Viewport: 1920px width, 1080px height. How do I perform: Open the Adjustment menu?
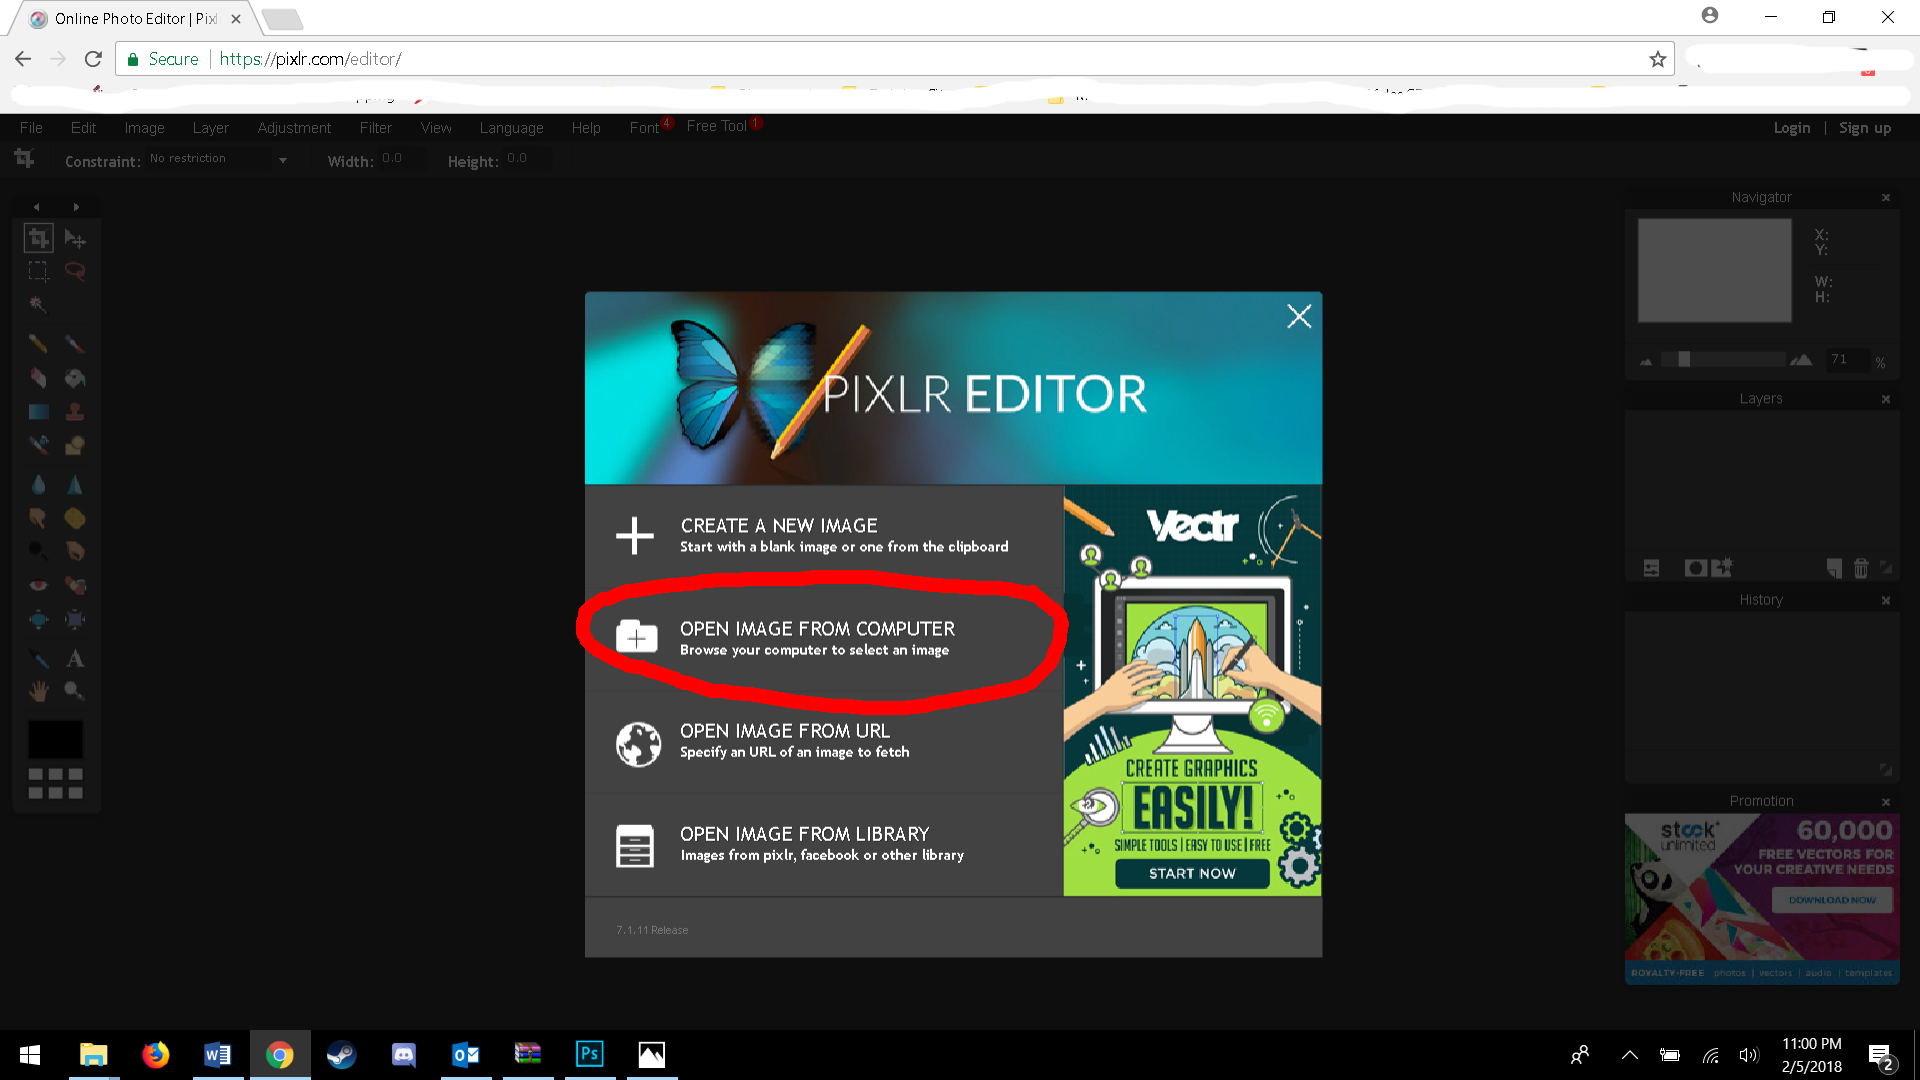pos(294,128)
